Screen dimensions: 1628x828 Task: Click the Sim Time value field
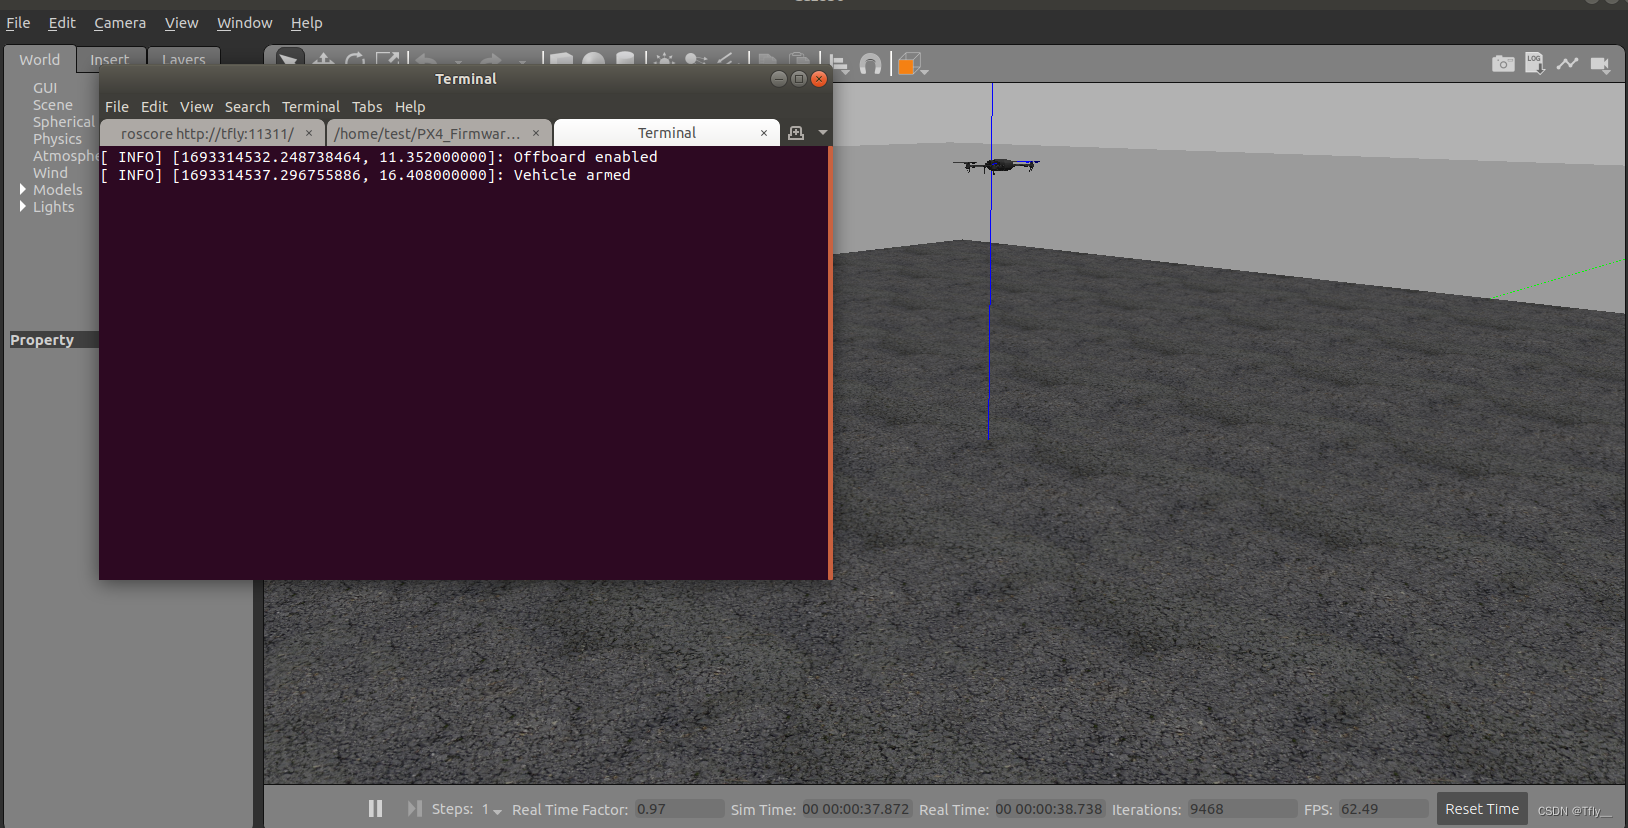tap(855, 809)
